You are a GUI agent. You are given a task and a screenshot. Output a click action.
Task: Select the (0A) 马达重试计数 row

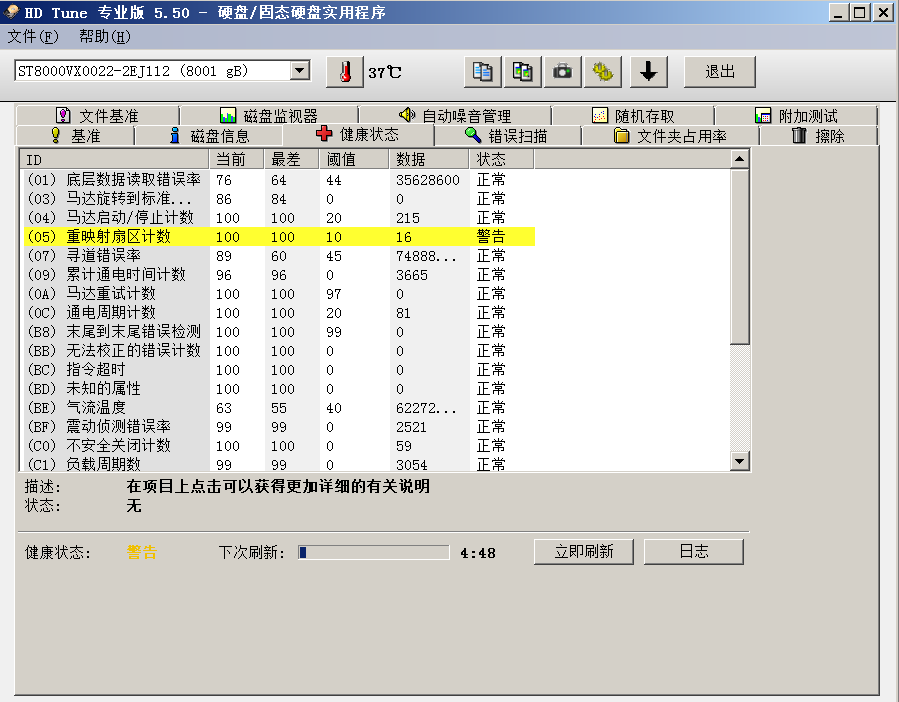click(x=279, y=294)
